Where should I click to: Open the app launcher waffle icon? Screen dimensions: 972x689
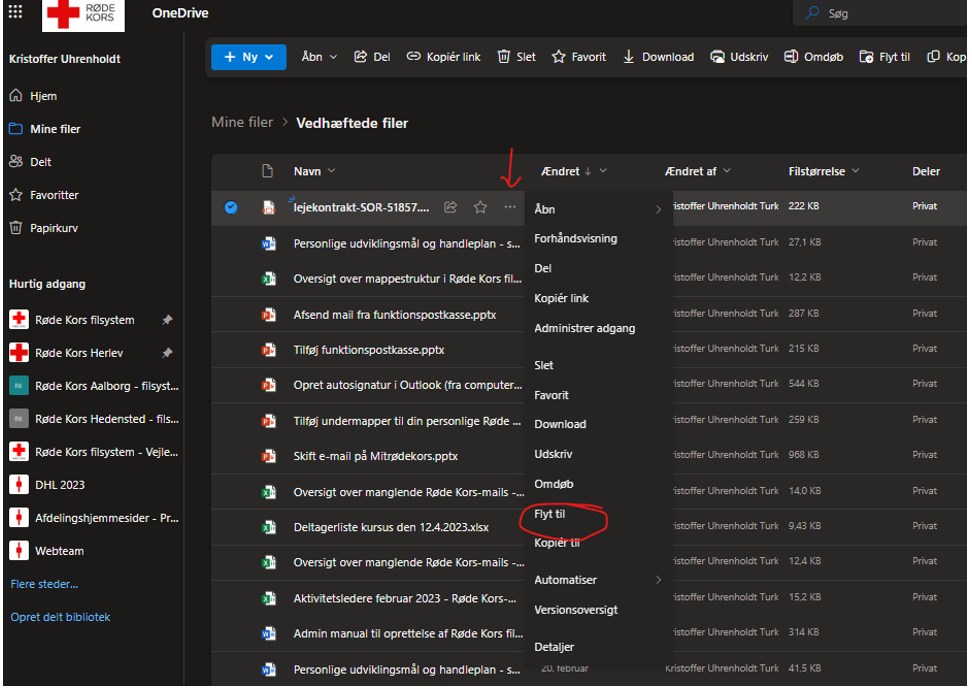coord(15,11)
